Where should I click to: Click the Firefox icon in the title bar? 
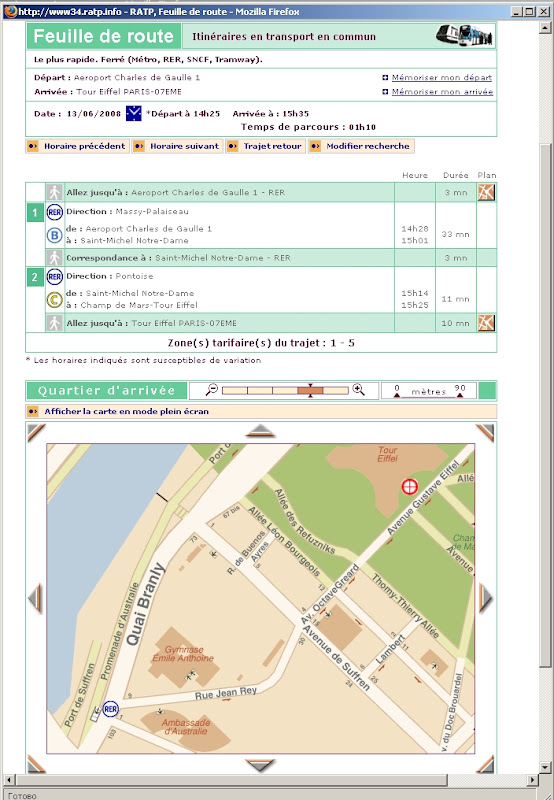point(10,11)
